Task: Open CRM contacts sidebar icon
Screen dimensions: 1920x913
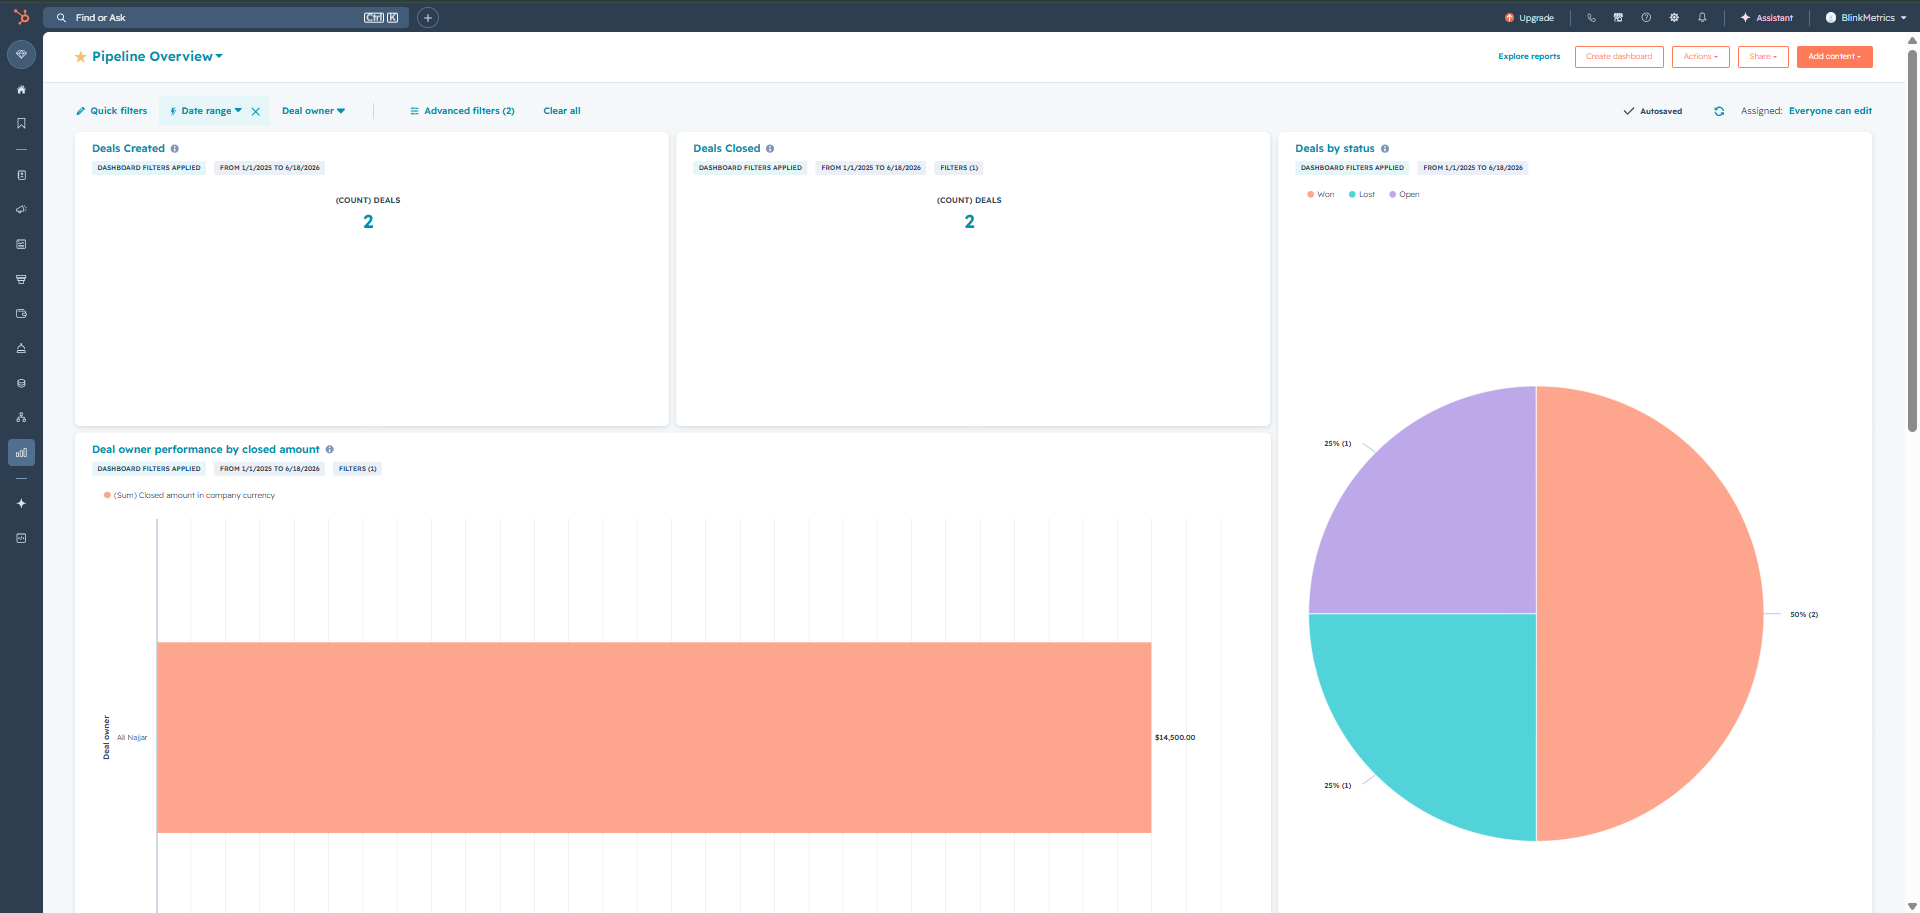Action: [x=21, y=175]
